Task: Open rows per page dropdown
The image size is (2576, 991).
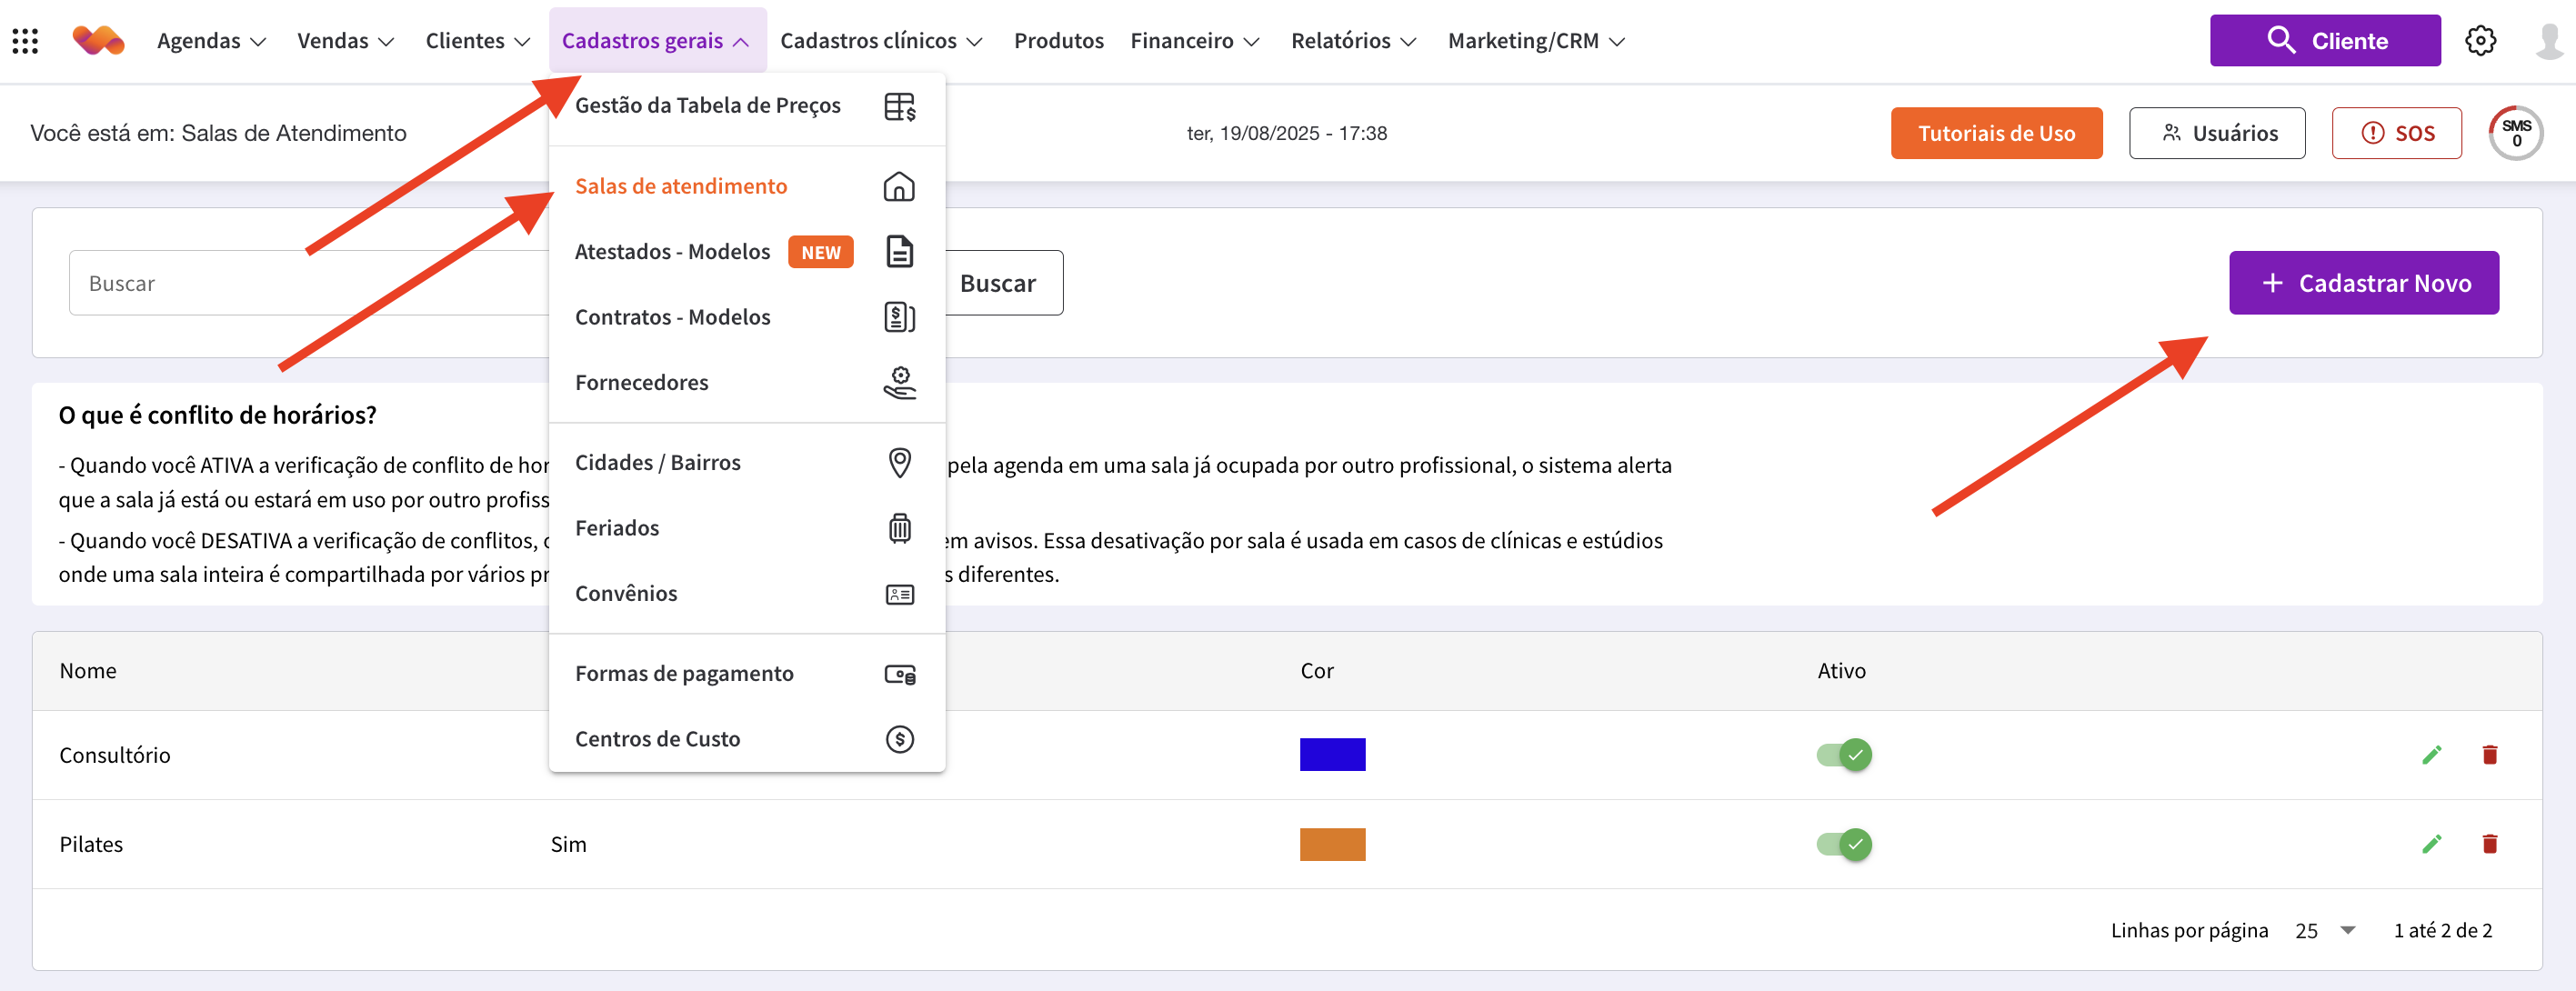Action: (x=2325, y=930)
